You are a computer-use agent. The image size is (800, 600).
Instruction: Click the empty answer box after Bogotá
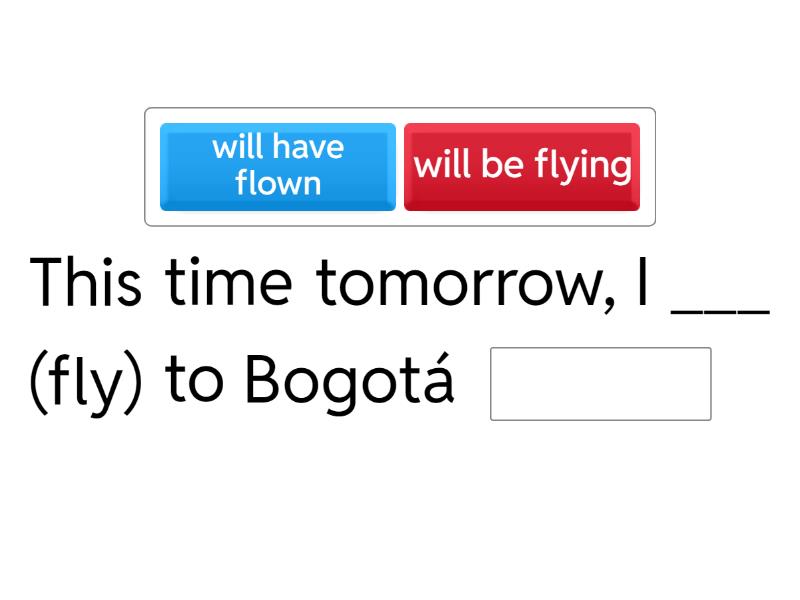coord(600,384)
